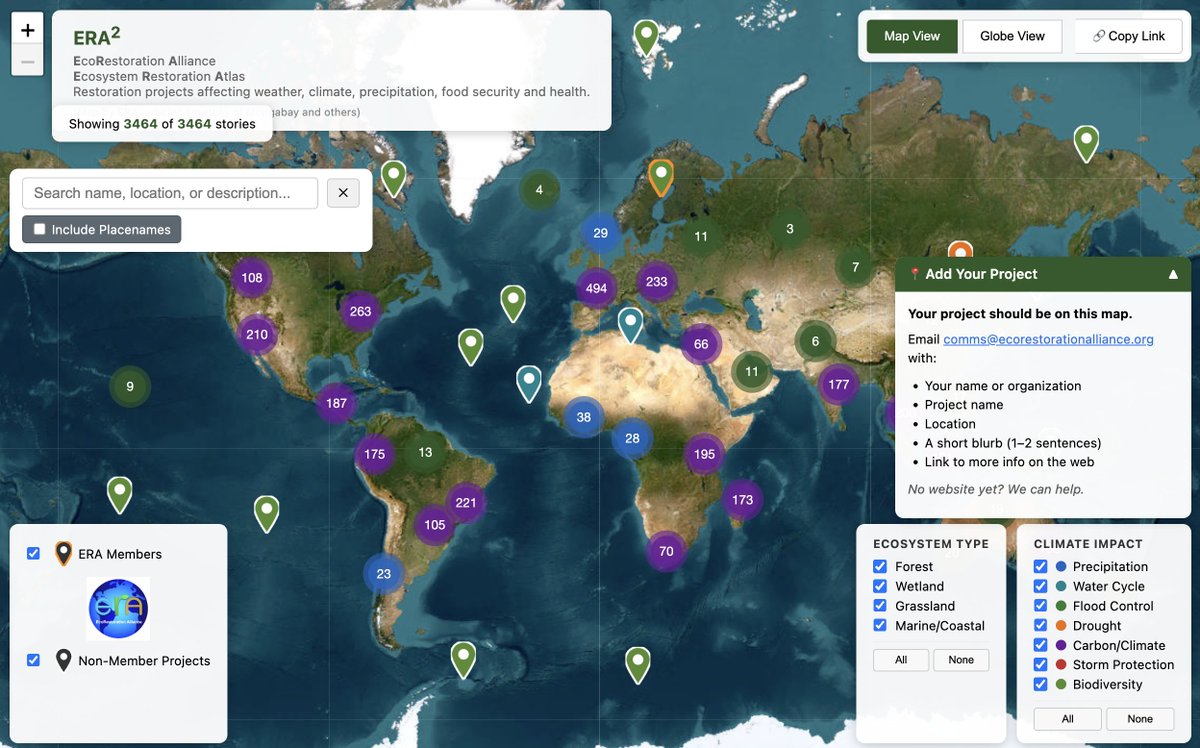This screenshot has height=748, width=1200.
Task: Open the green cluster marker labeled 9
Action: point(130,387)
